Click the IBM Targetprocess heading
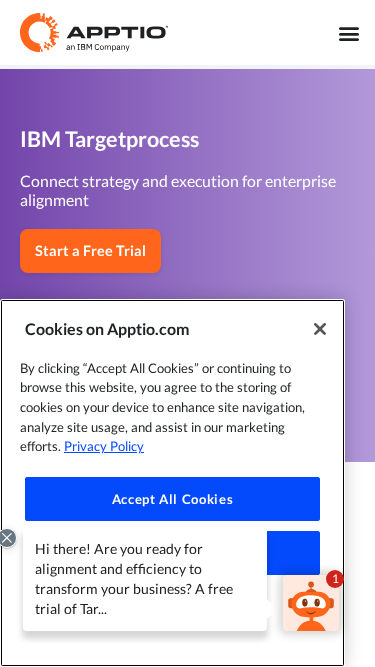Image resolution: width=375 pixels, height=667 pixels. click(x=110, y=140)
